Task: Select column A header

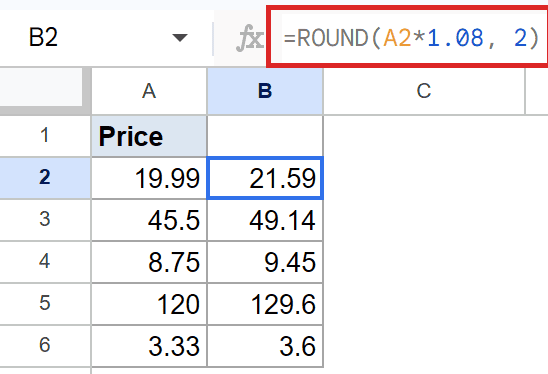Action: point(149,91)
